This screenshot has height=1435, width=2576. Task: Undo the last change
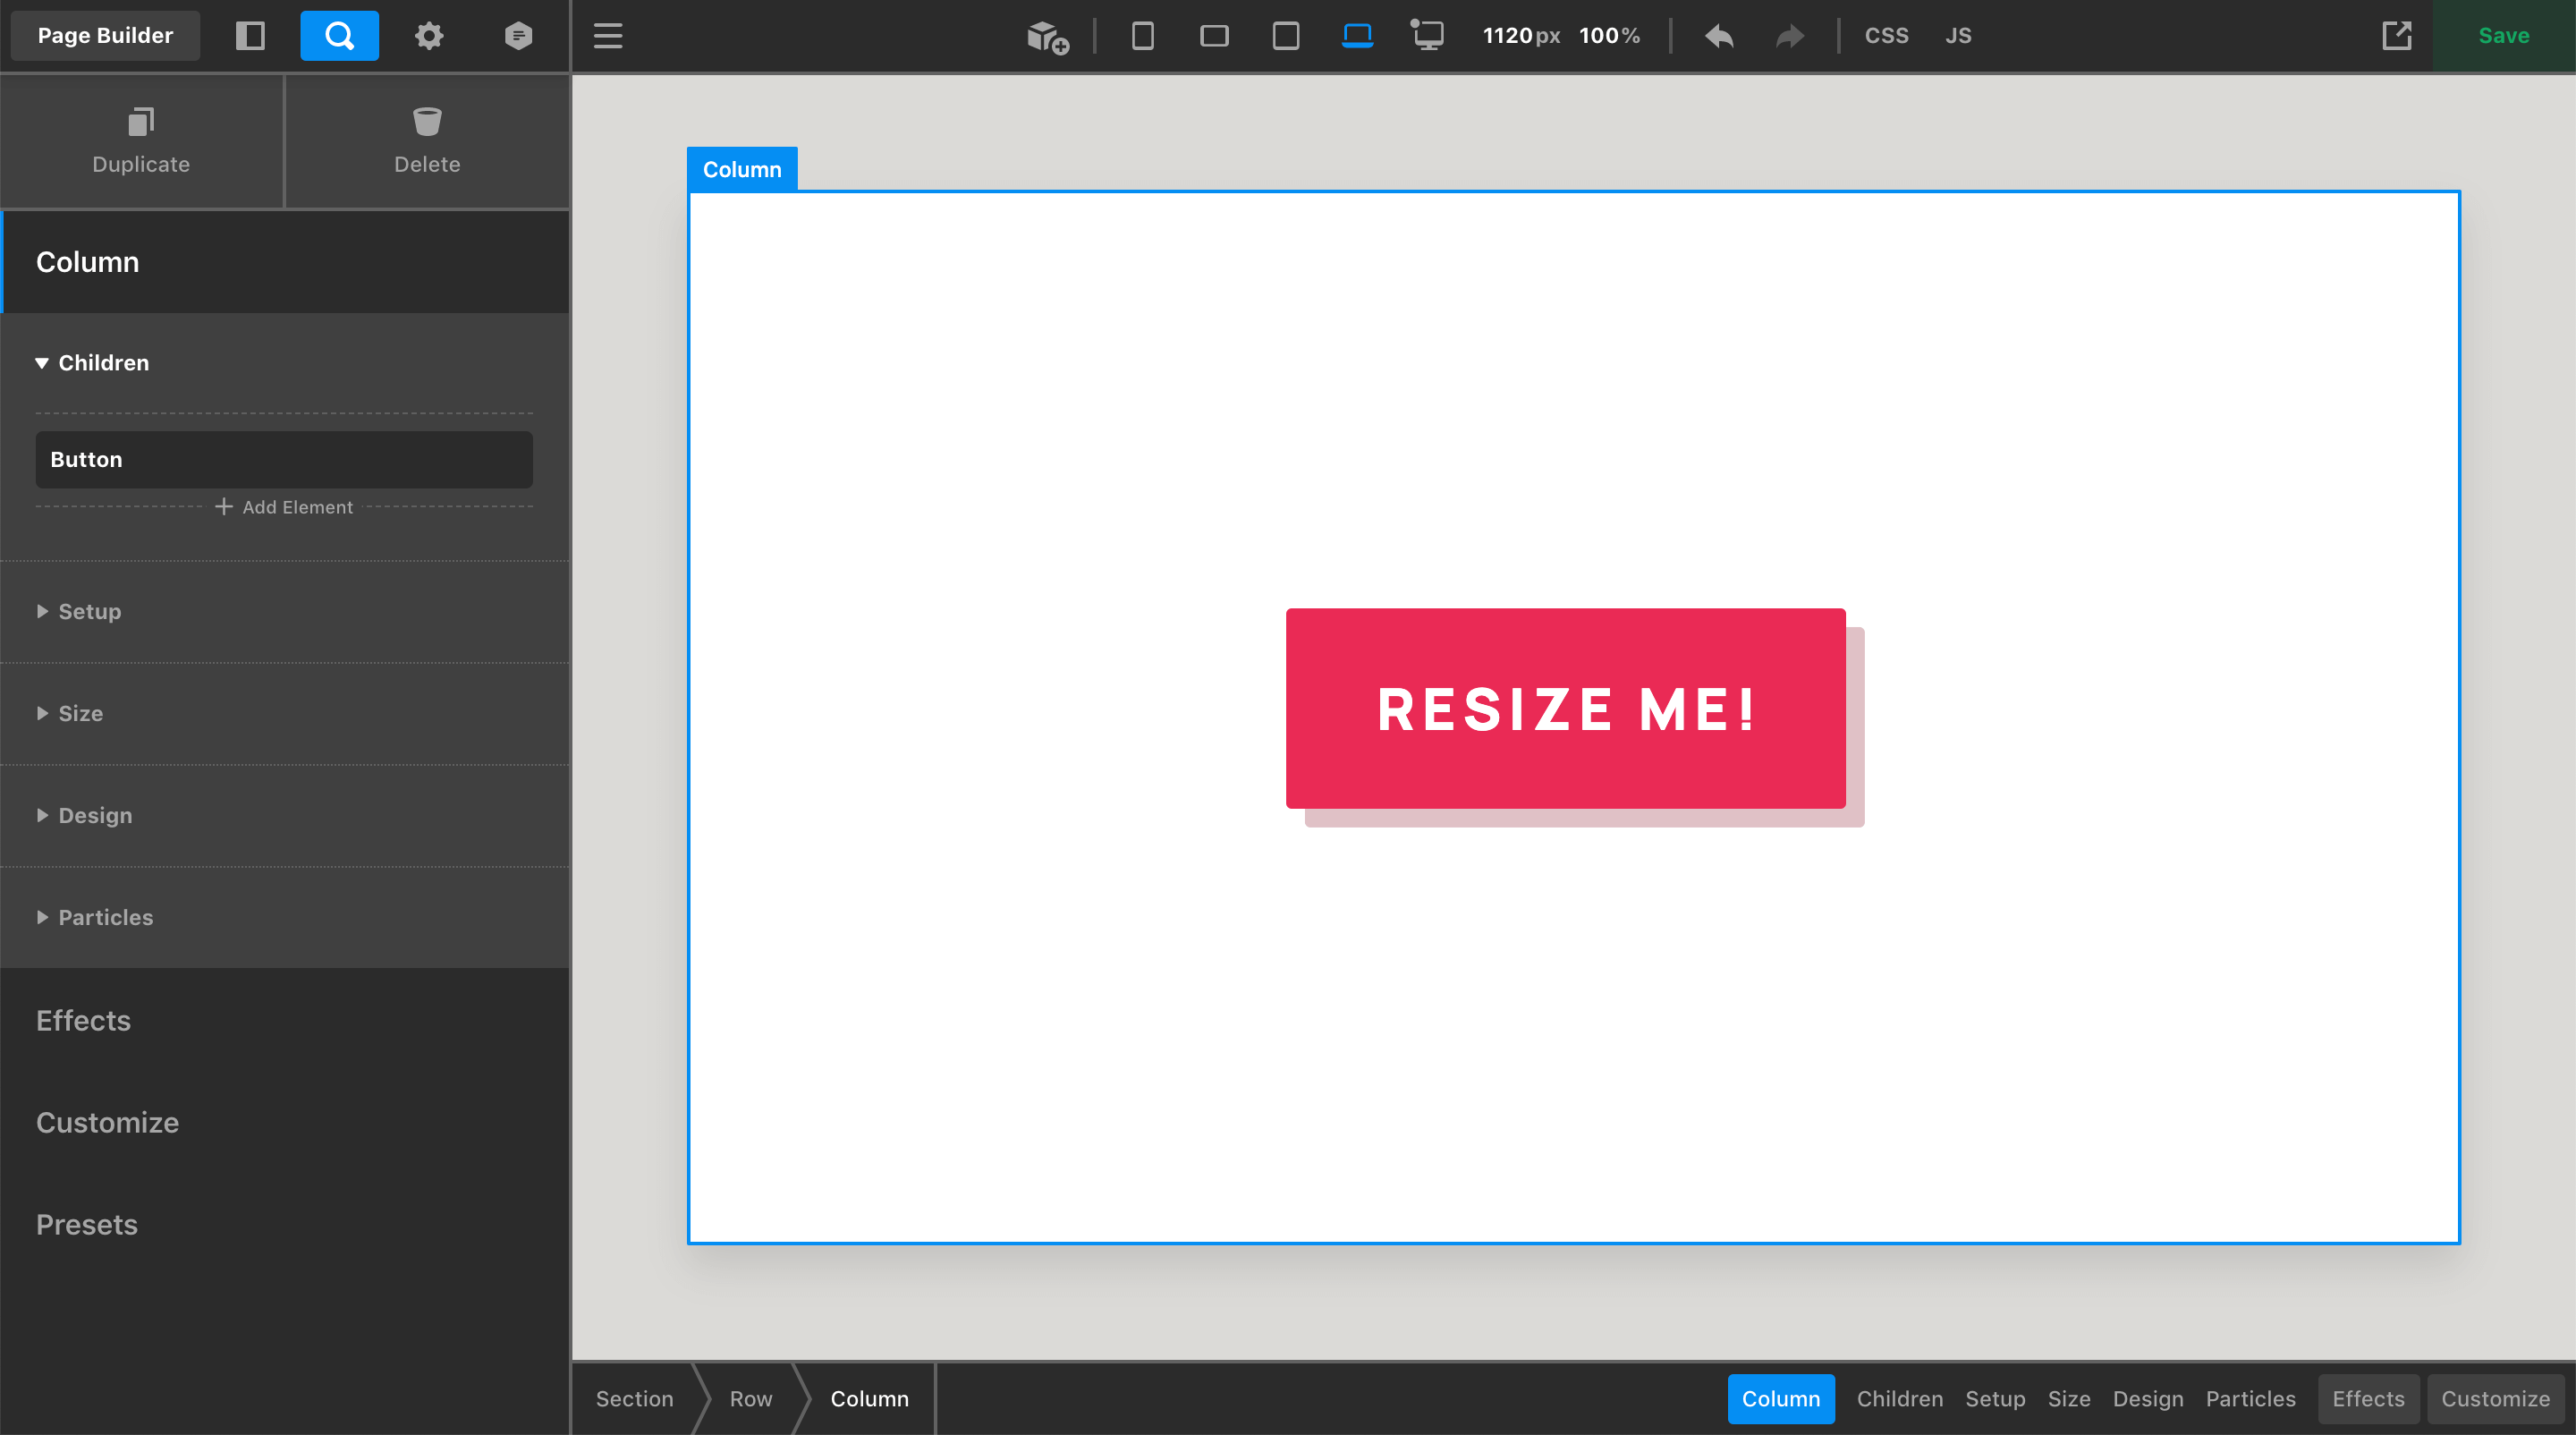tap(1719, 35)
